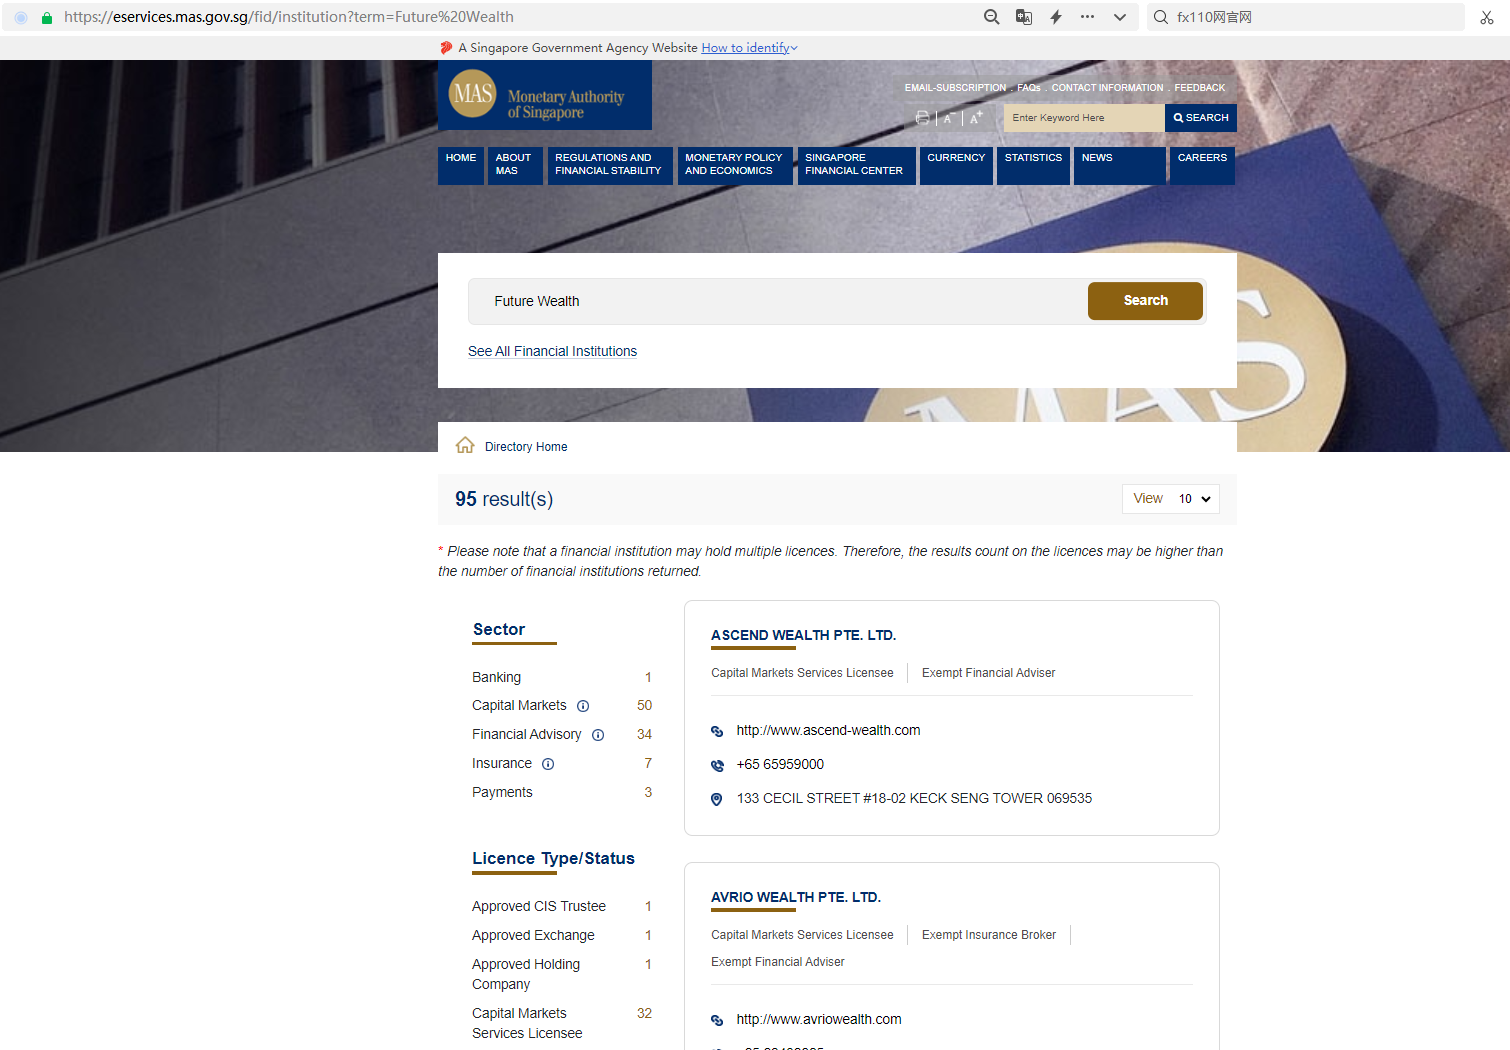Click the CONTACT INFORMATION link

pos(1107,88)
